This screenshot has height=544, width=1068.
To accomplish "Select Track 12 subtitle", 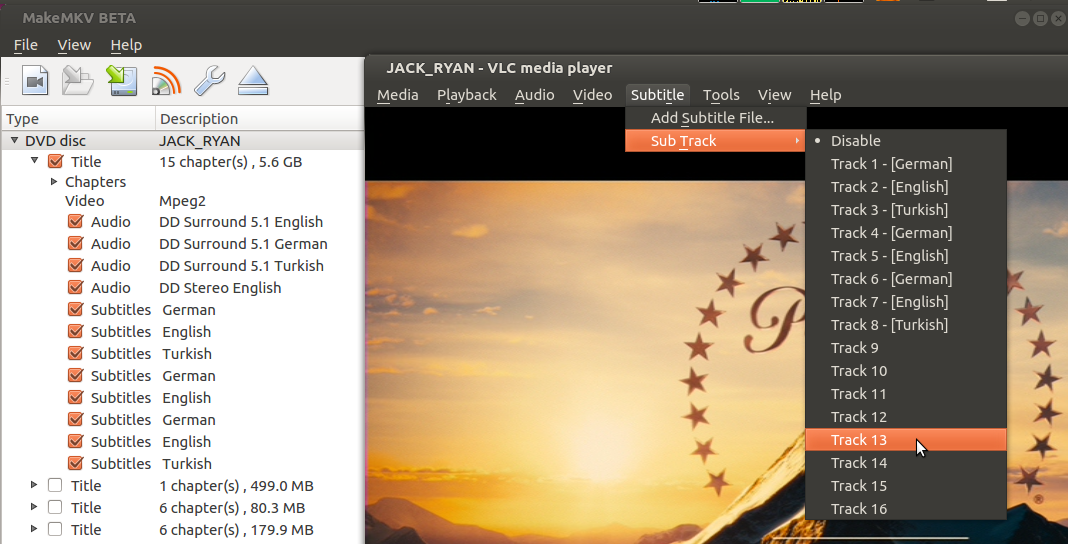I will [x=906, y=417].
